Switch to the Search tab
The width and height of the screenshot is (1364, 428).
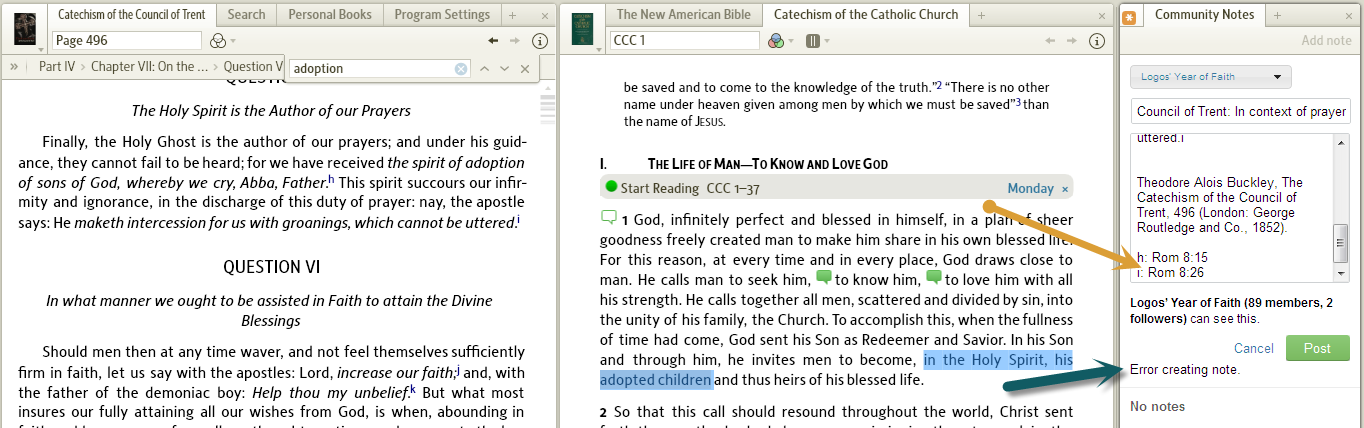pos(246,14)
